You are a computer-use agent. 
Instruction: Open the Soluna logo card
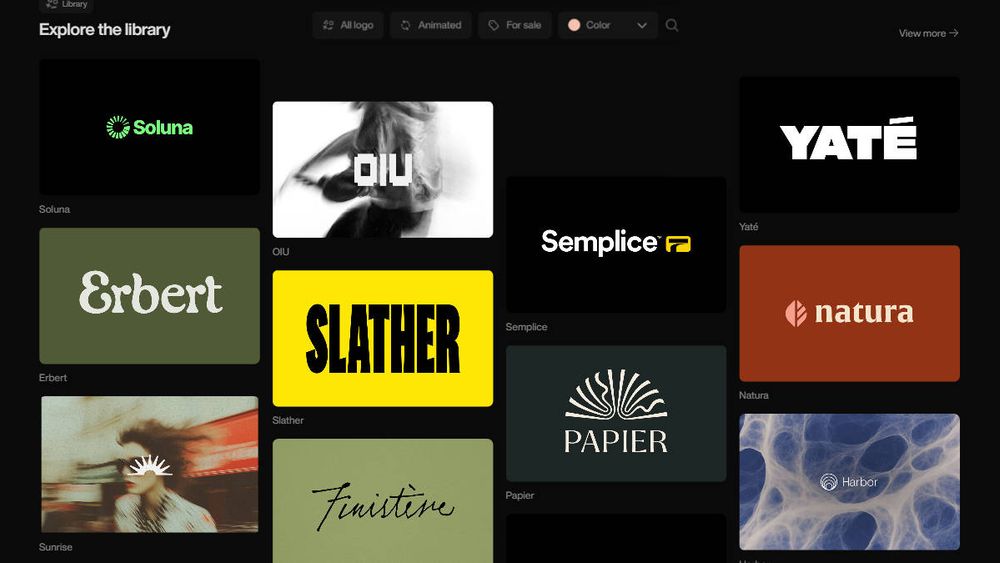click(x=149, y=127)
